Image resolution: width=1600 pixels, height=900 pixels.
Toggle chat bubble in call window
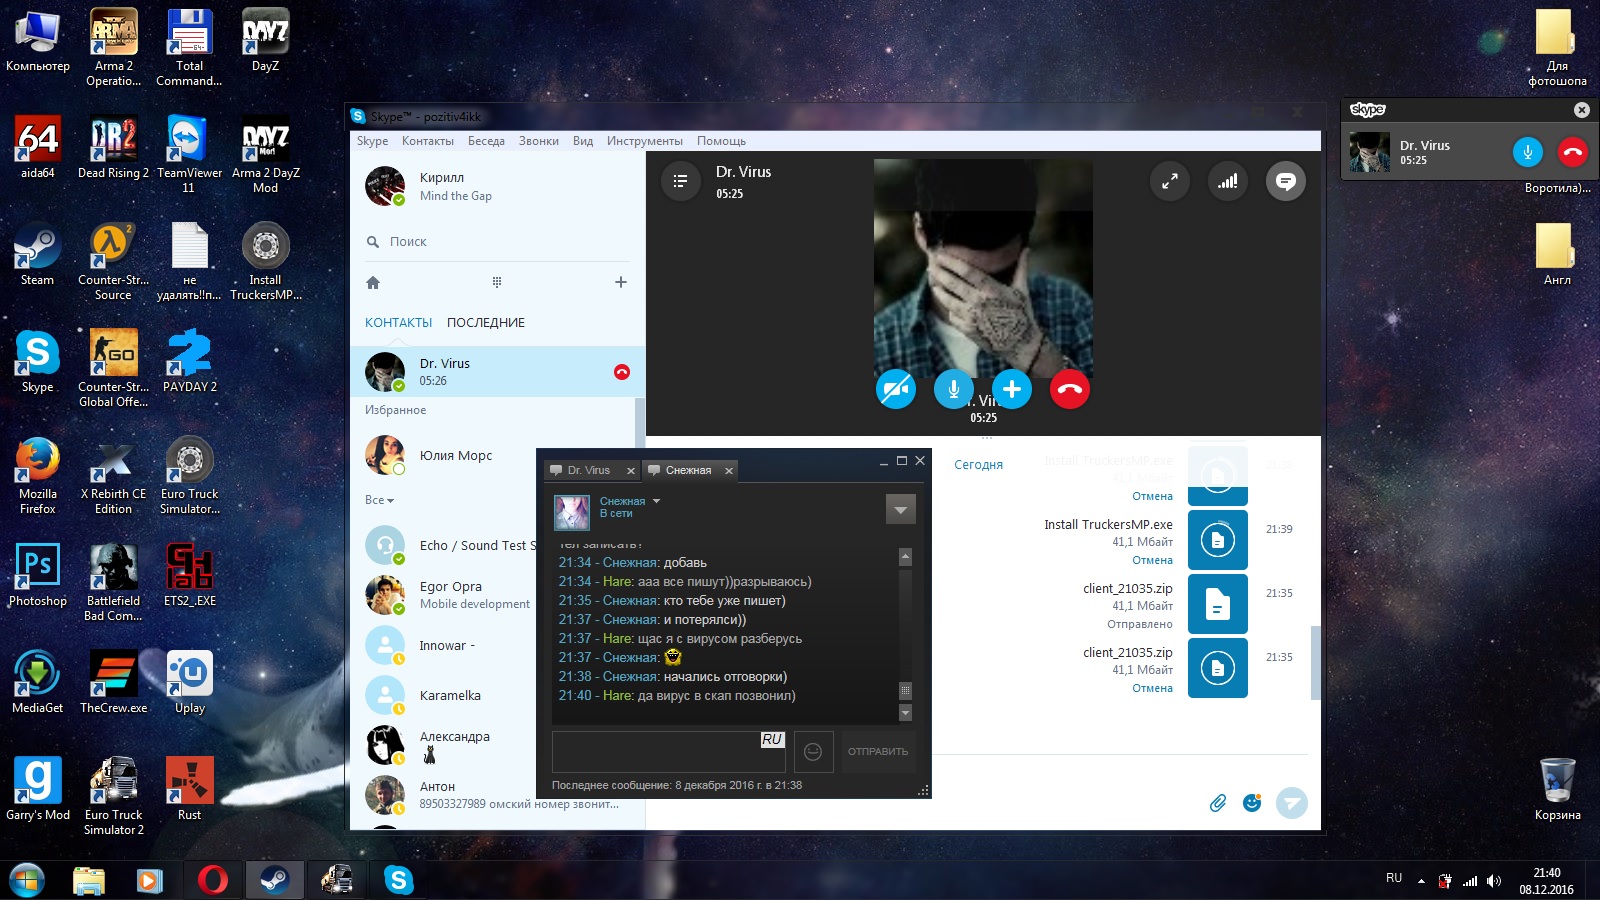click(1286, 181)
